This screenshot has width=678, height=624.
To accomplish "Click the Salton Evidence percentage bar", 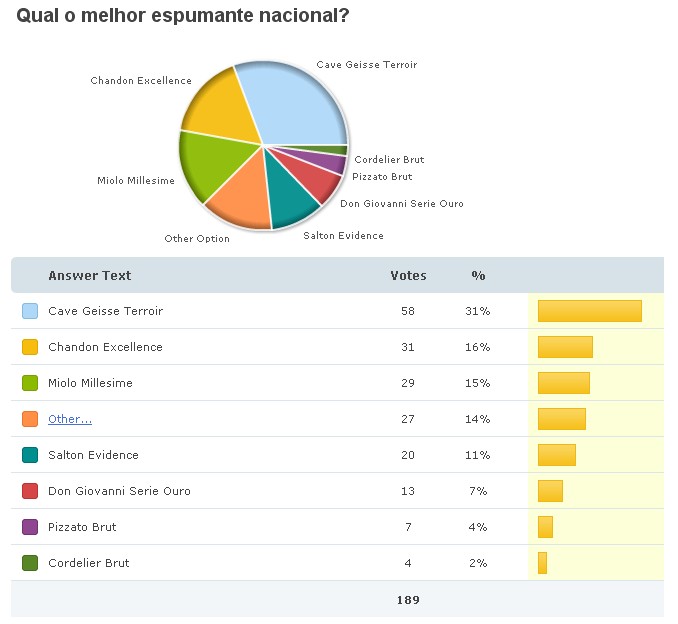I will point(557,455).
